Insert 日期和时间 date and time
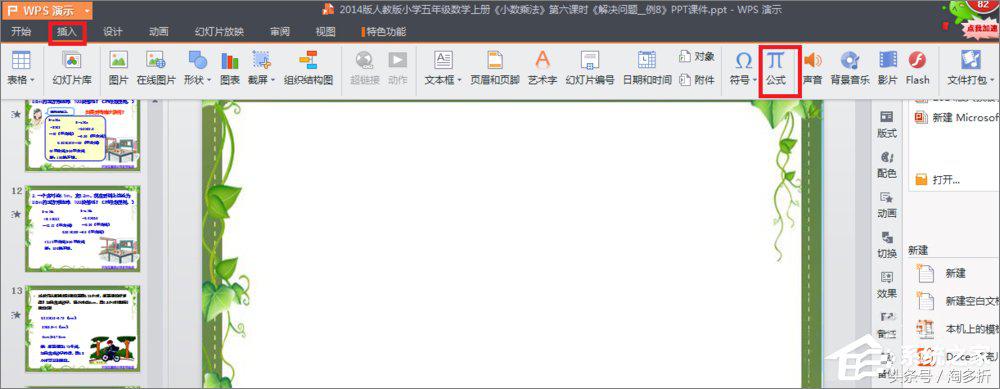1000x389 pixels. pos(647,69)
